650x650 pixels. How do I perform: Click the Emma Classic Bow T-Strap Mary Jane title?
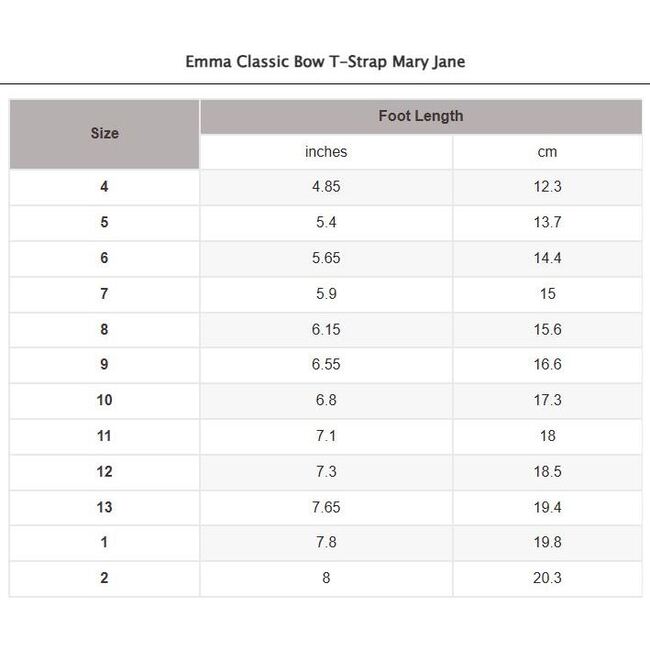(325, 62)
